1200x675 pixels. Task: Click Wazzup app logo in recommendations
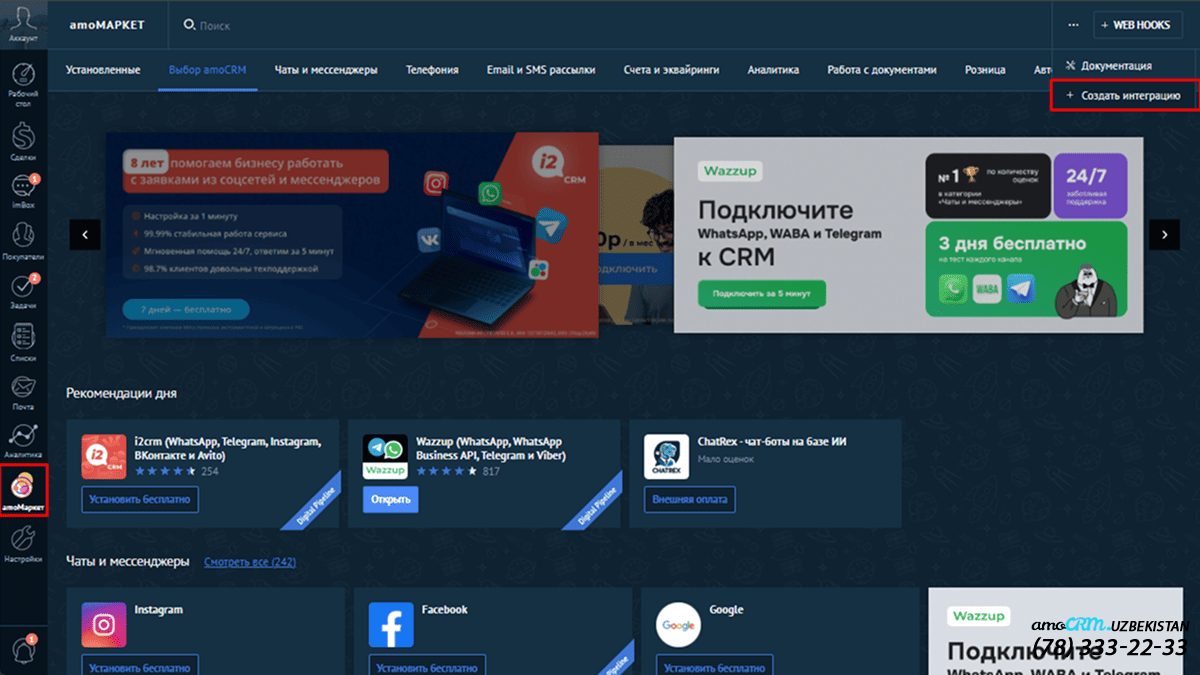tap(384, 457)
